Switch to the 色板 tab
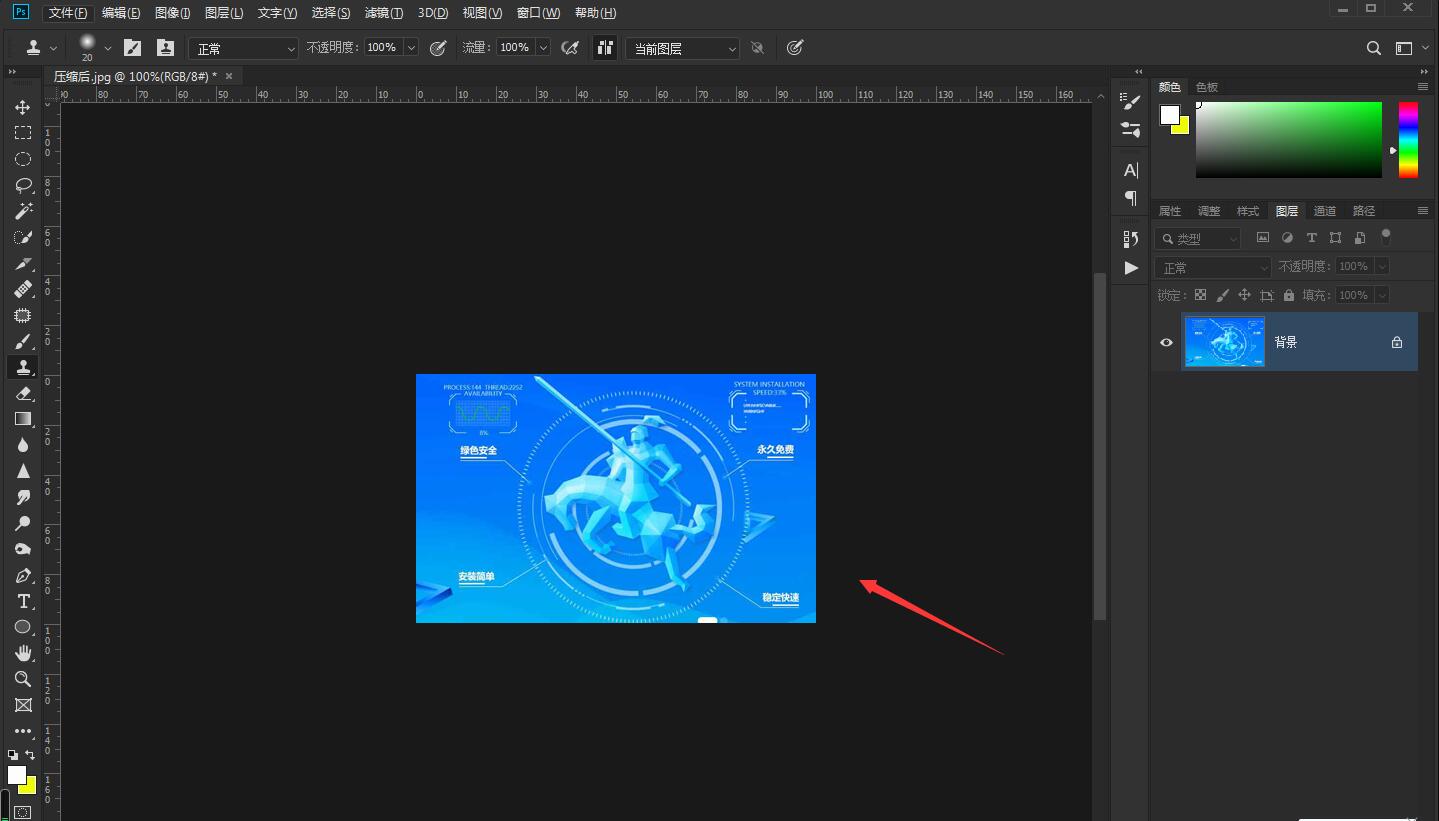Screen dimensions: 1439x821 (x=1207, y=87)
